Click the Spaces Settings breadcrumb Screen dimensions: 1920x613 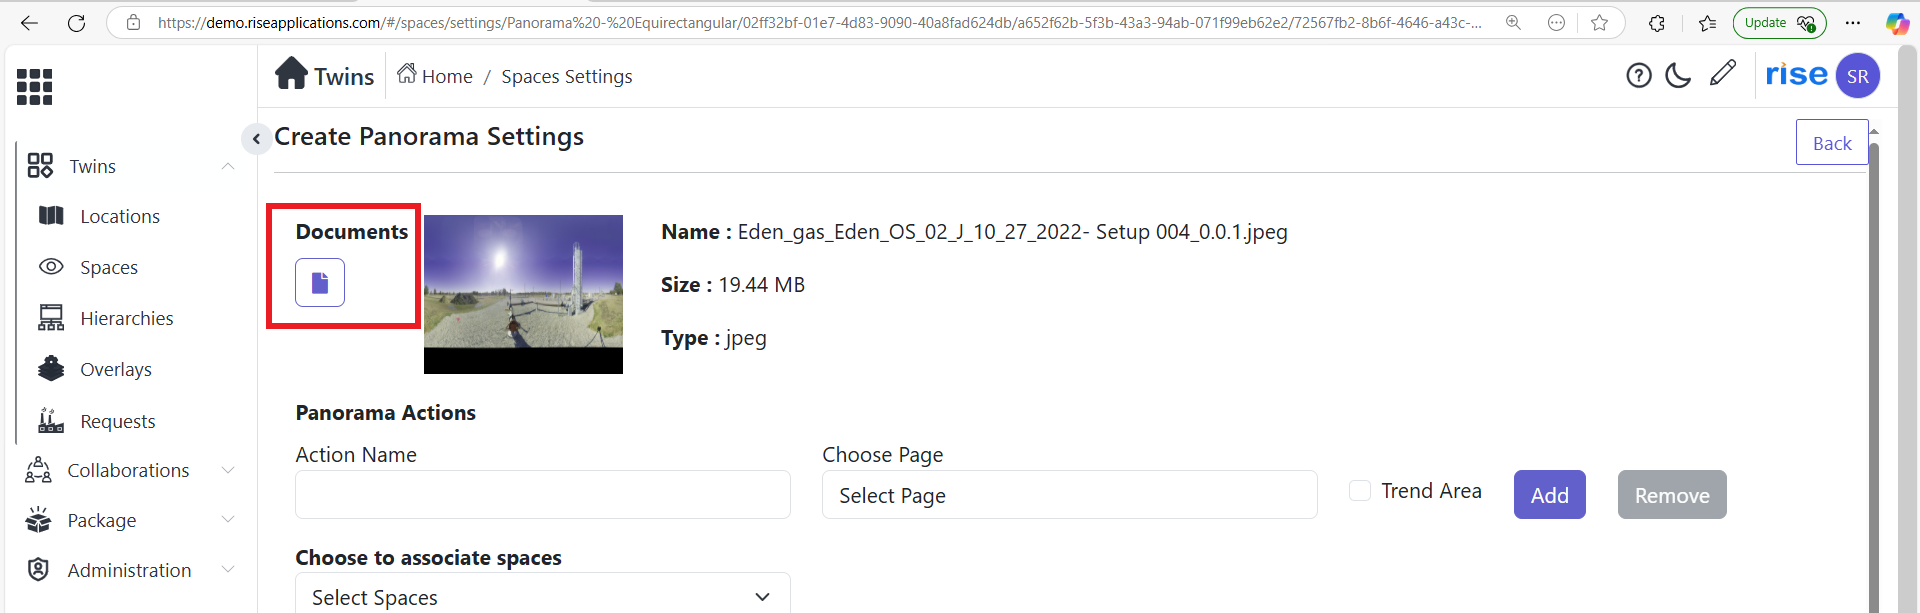pyautogui.click(x=567, y=76)
